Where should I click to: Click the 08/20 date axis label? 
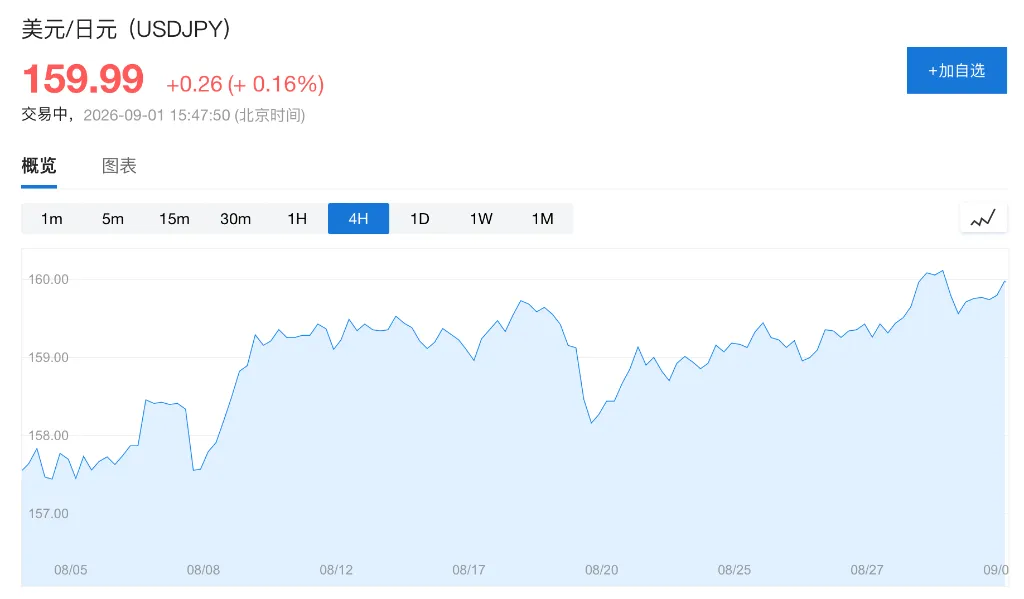click(x=601, y=570)
